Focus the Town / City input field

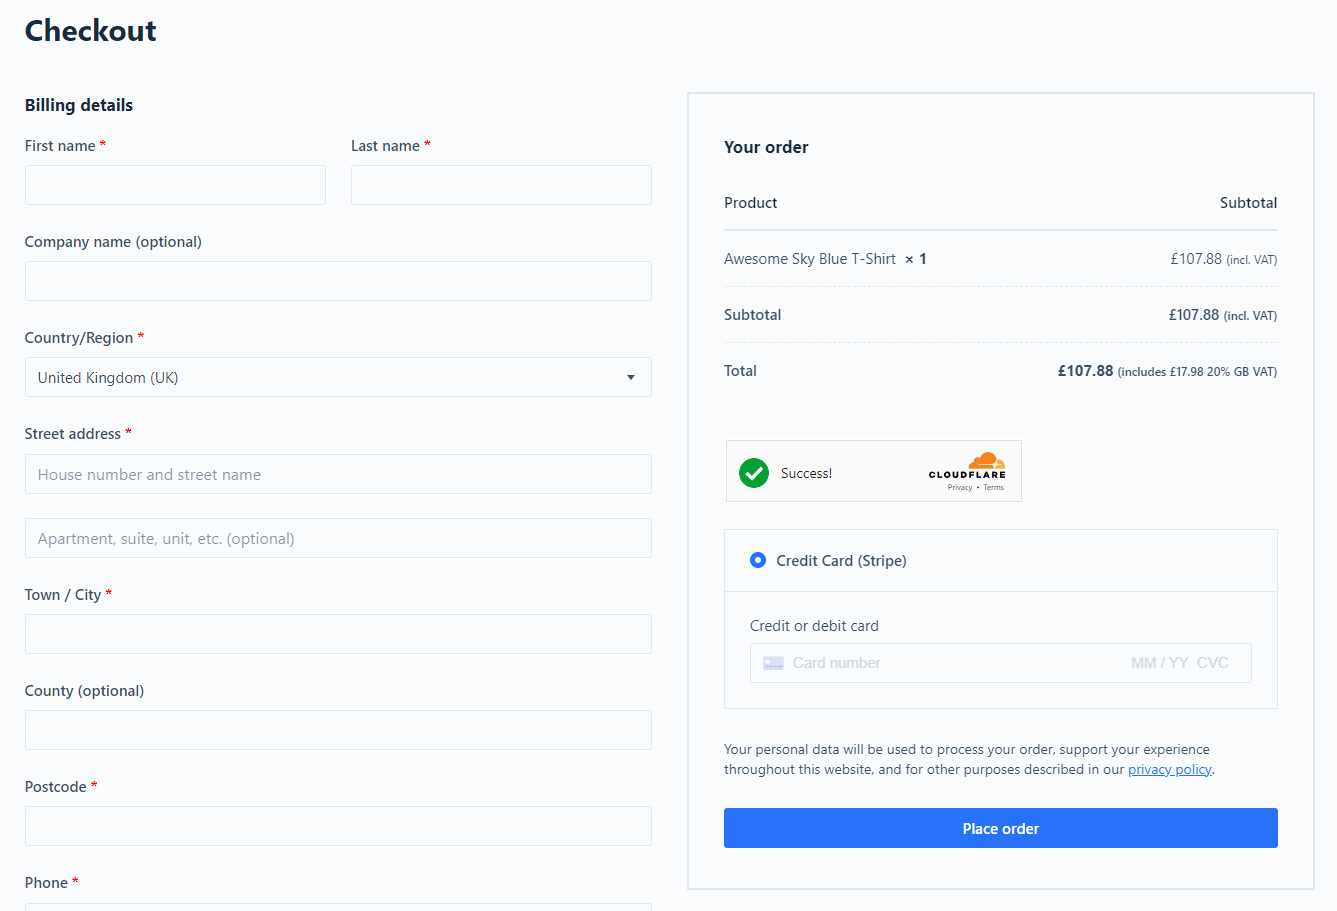point(338,634)
